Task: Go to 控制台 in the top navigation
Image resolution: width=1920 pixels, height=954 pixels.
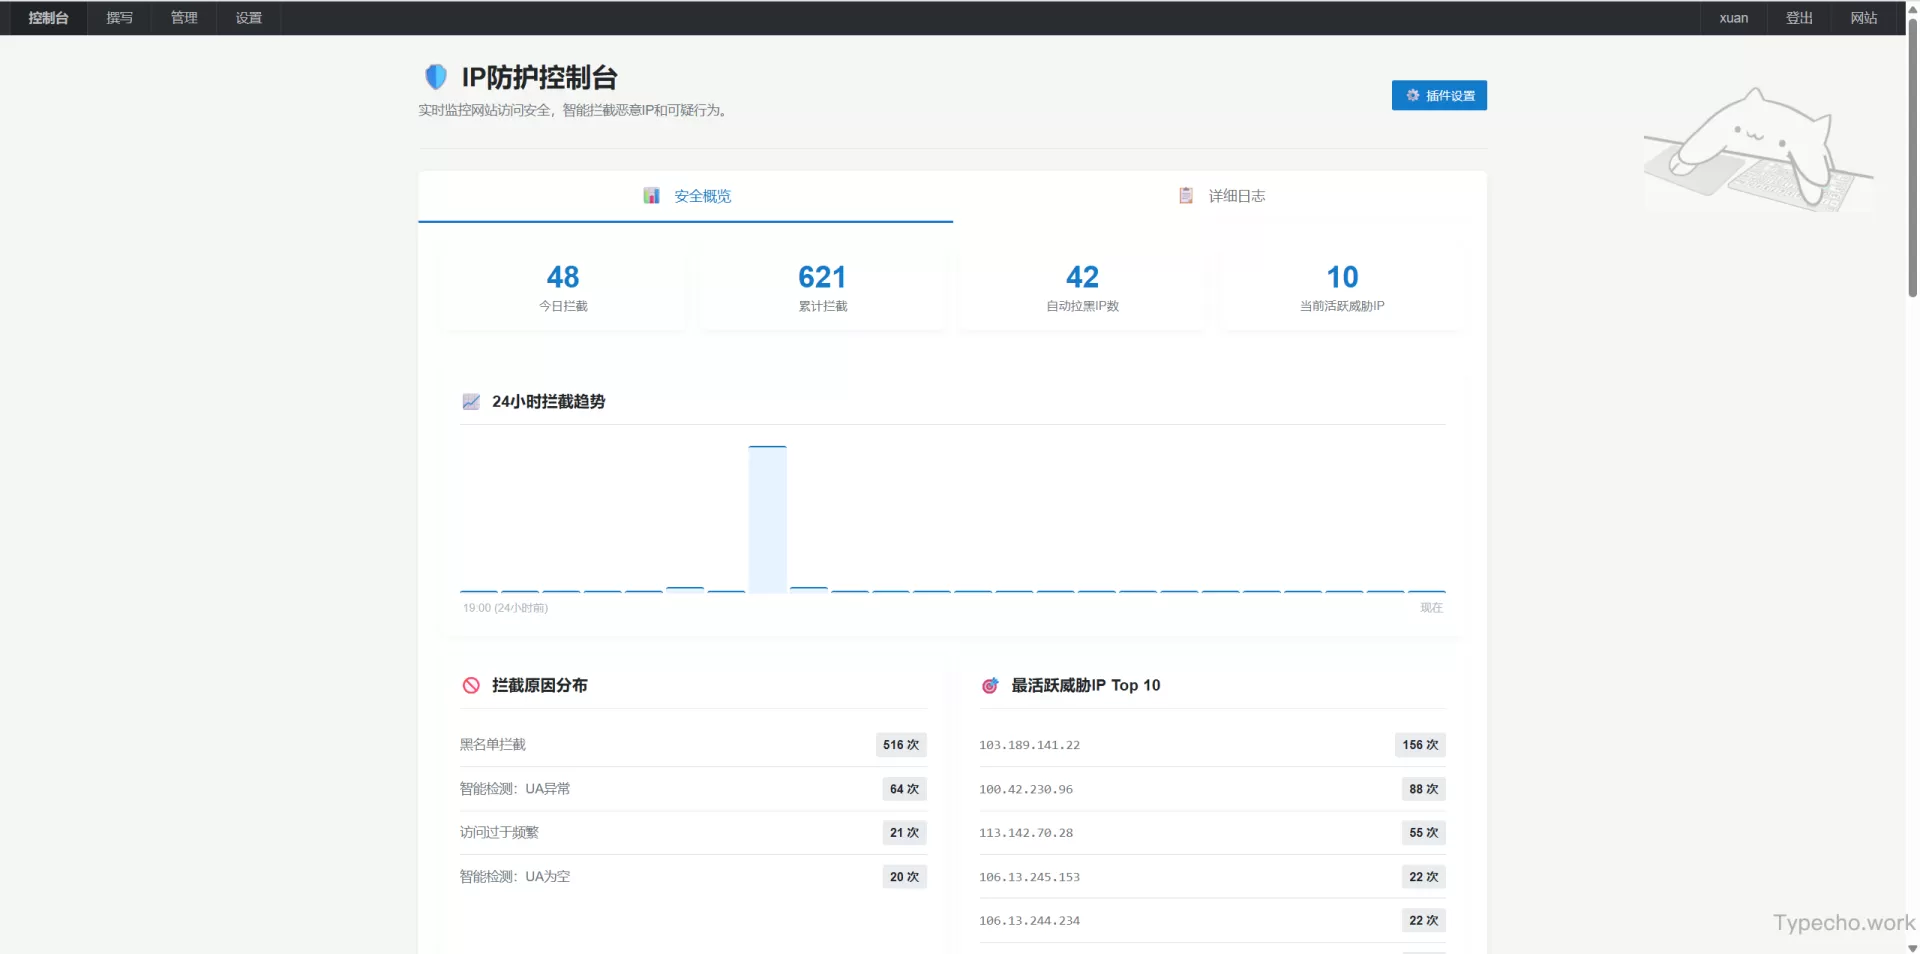Action: pos(48,18)
